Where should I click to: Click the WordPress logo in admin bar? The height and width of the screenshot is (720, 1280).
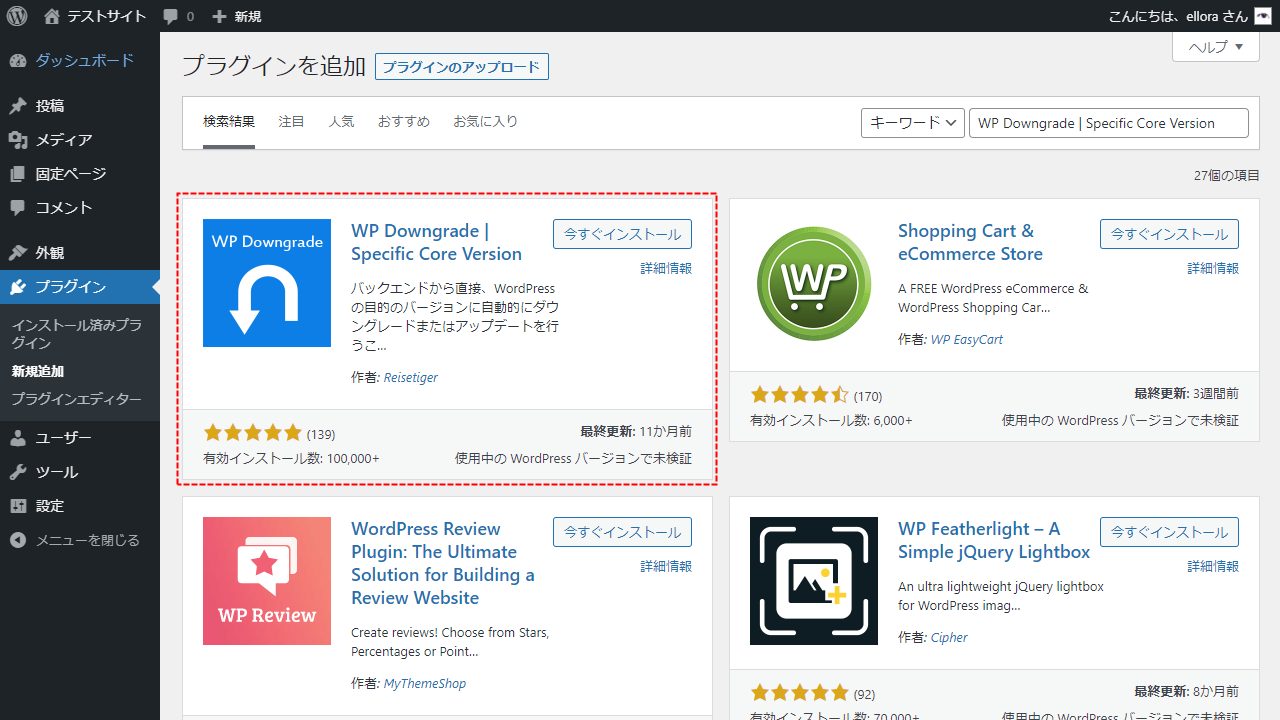click(x=17, y=16)
